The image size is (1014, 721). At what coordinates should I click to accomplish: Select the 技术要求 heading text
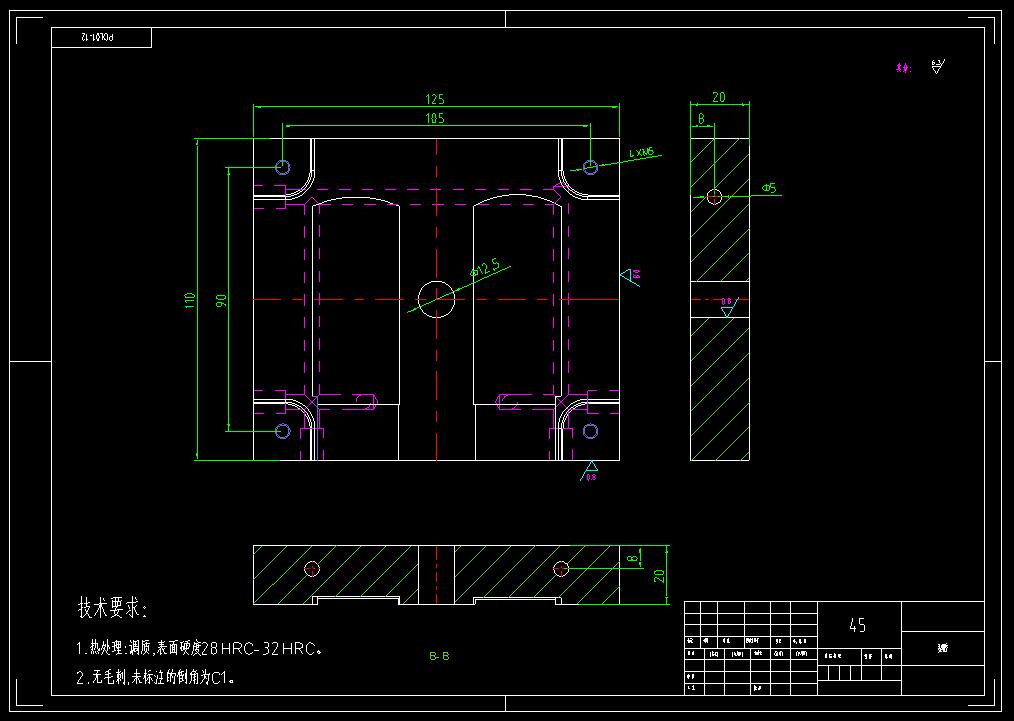point(113,607)
